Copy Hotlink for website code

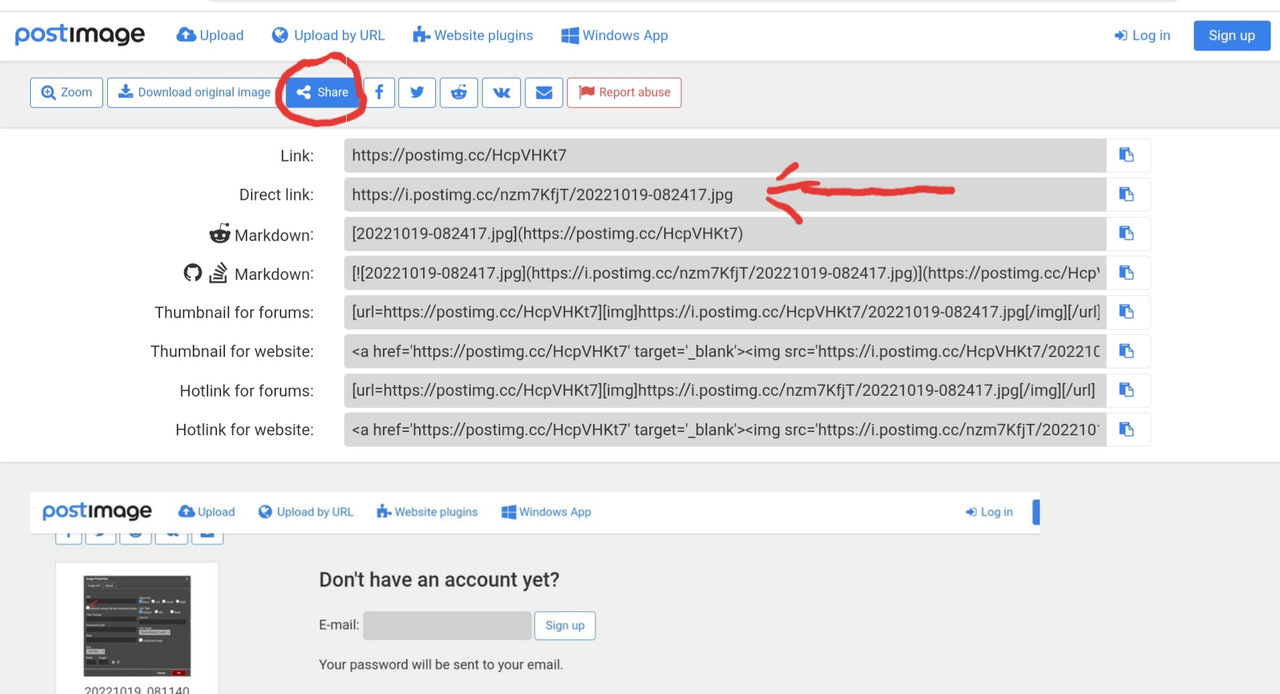click(x=1127, y=429)
